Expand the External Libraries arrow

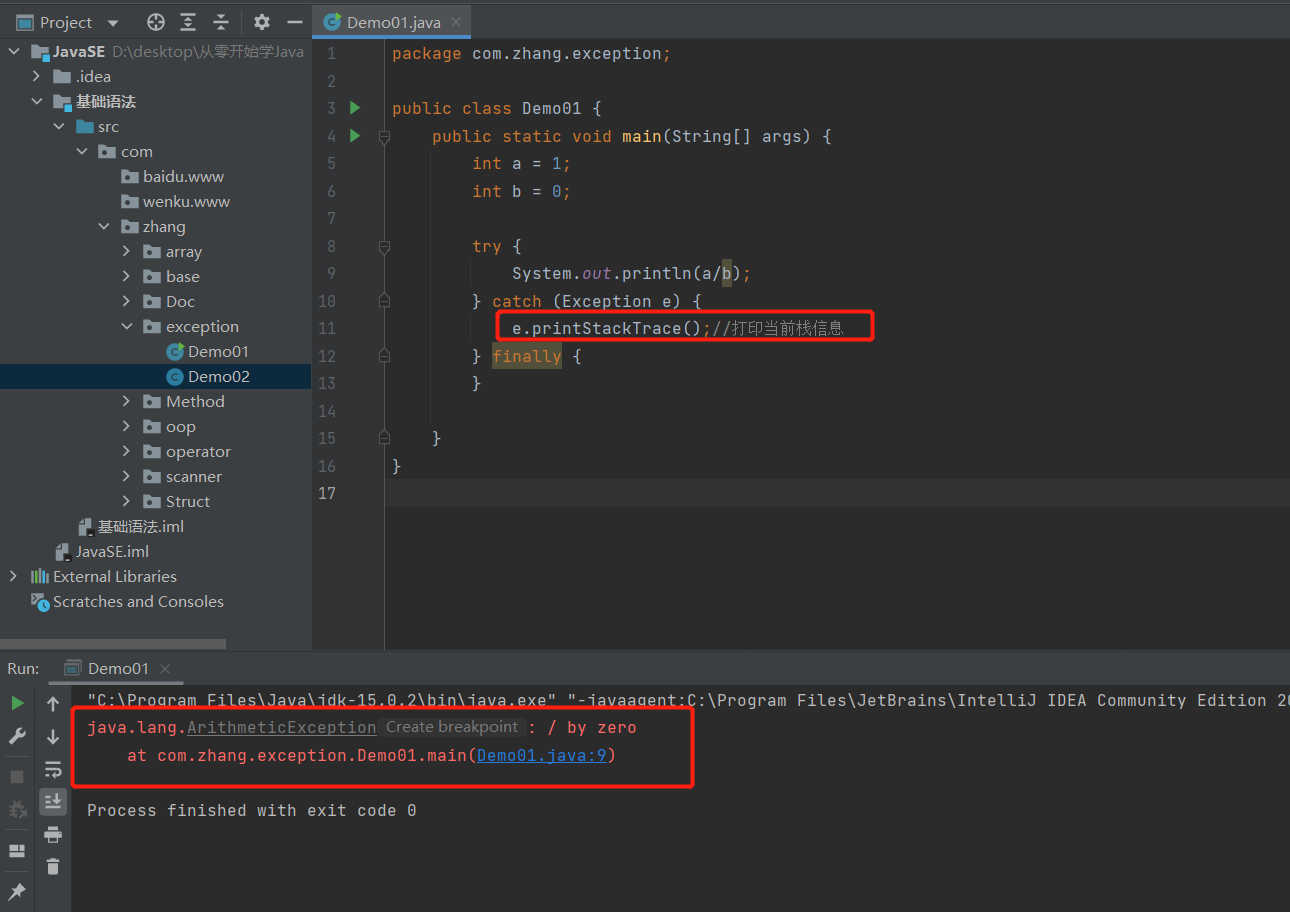pos(13,576)
